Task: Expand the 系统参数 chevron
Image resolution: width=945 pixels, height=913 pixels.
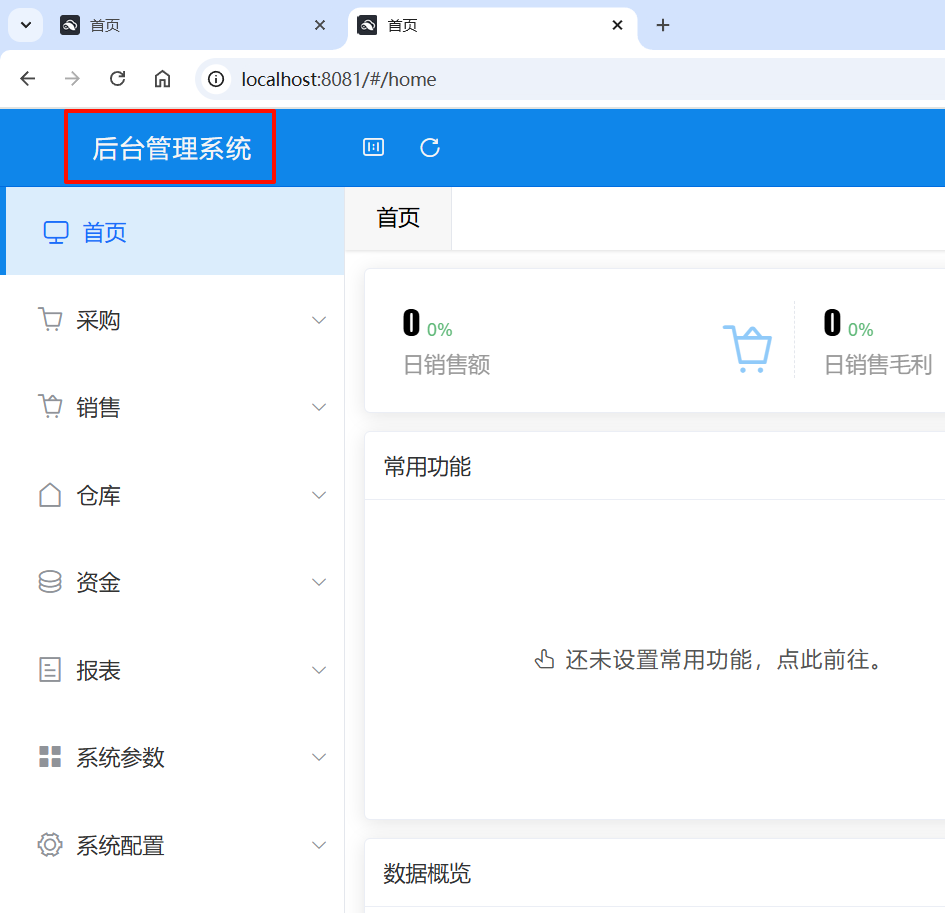Action: [319, 757]
